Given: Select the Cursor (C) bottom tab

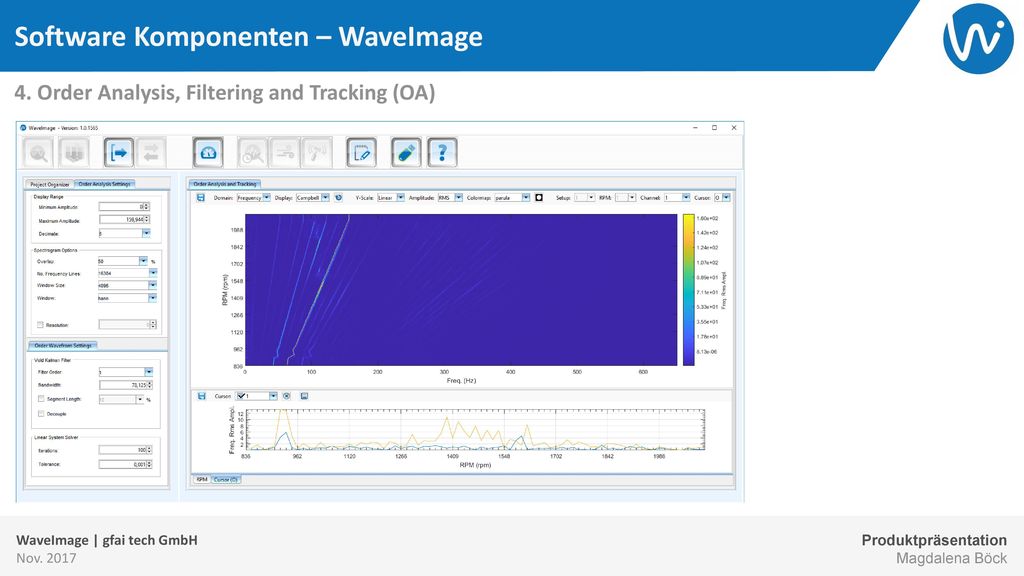Looking at the screenshot, I should pos(226,479).
